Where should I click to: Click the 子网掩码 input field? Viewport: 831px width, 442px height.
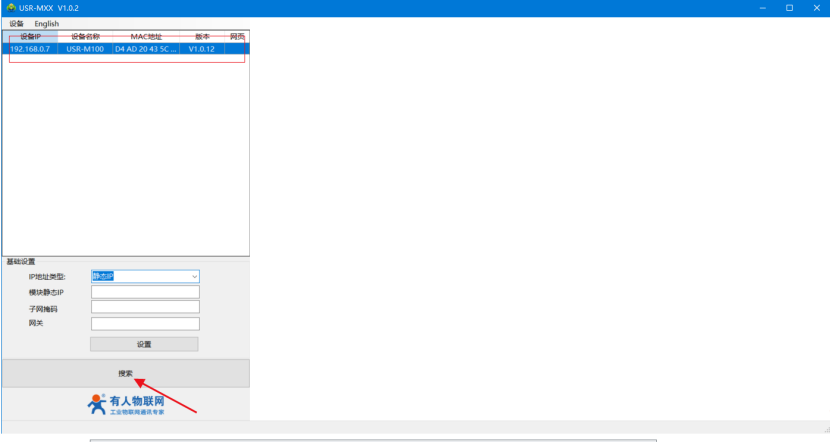(x=145, y=308)
